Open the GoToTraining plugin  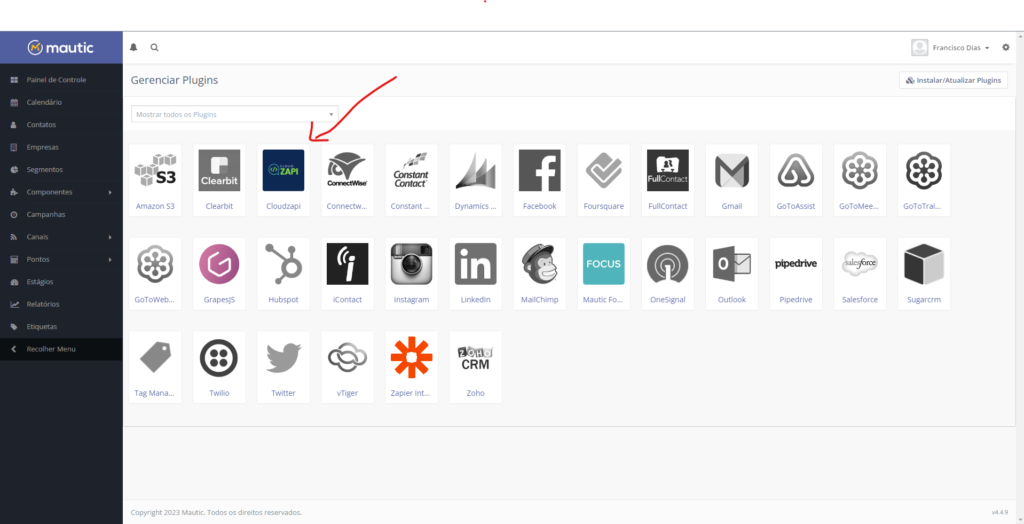click(x=923, y=180)
